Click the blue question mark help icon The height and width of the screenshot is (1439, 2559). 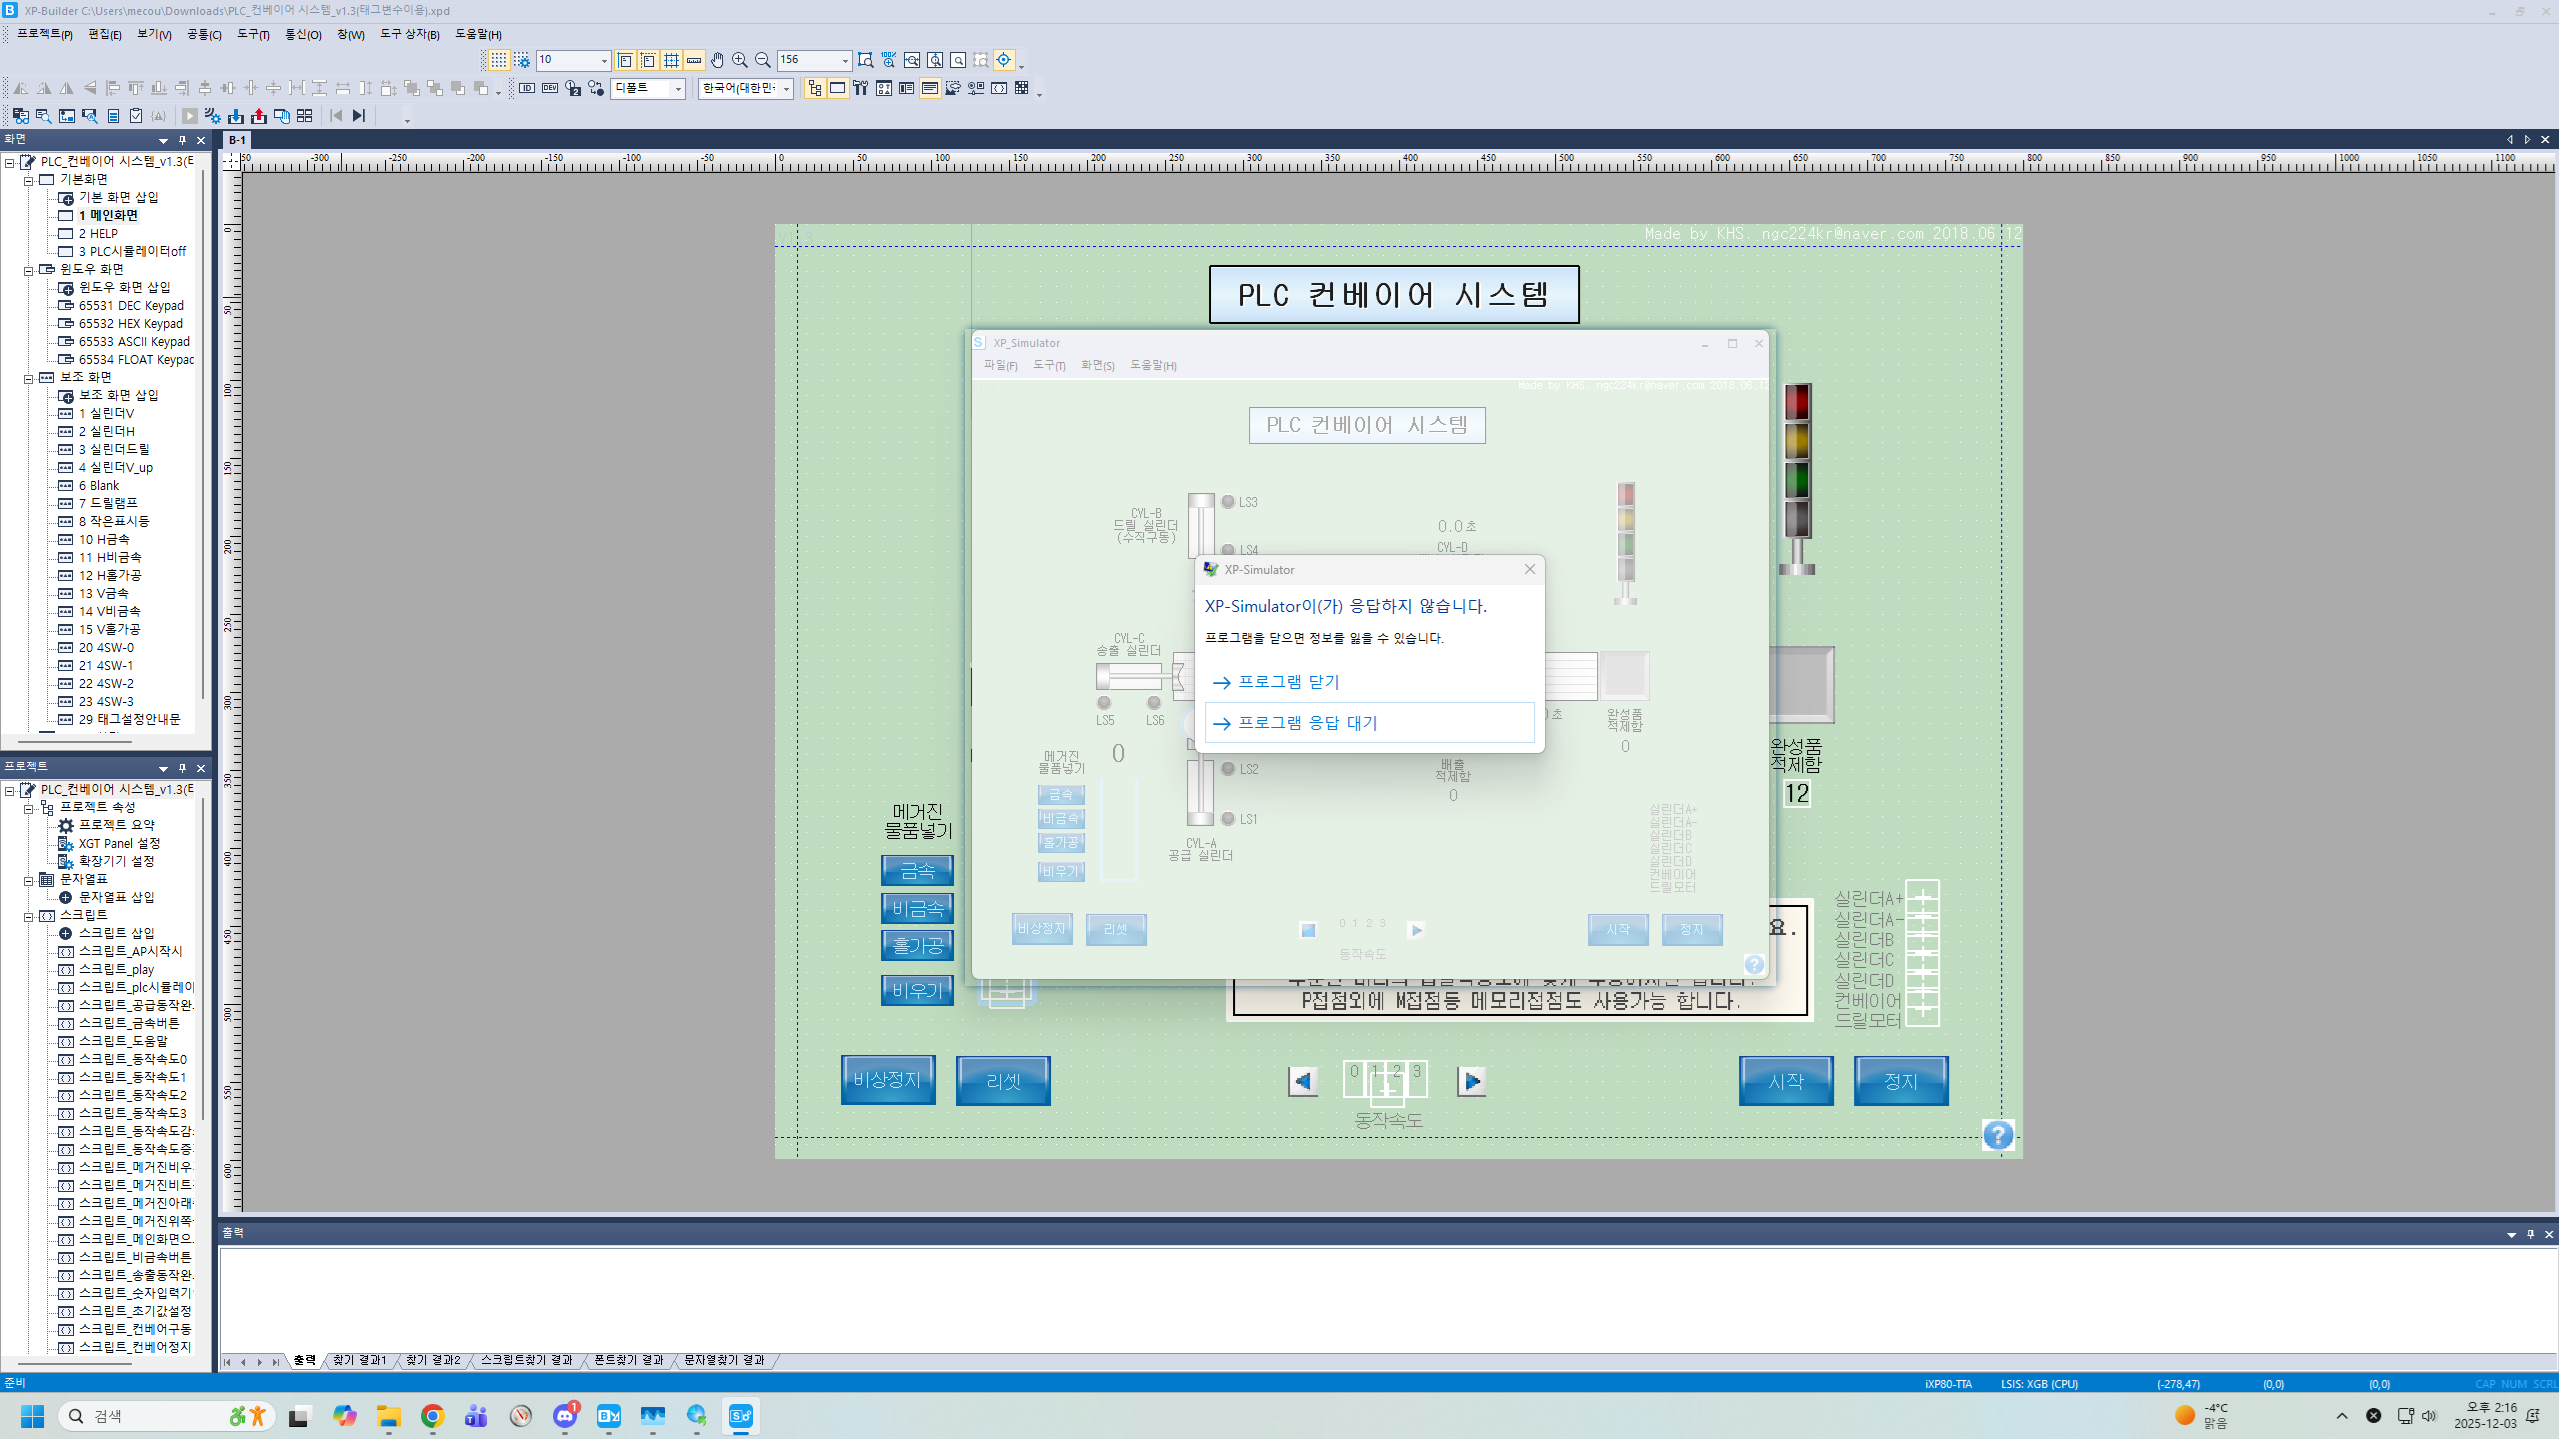tap(1998, 1135)
